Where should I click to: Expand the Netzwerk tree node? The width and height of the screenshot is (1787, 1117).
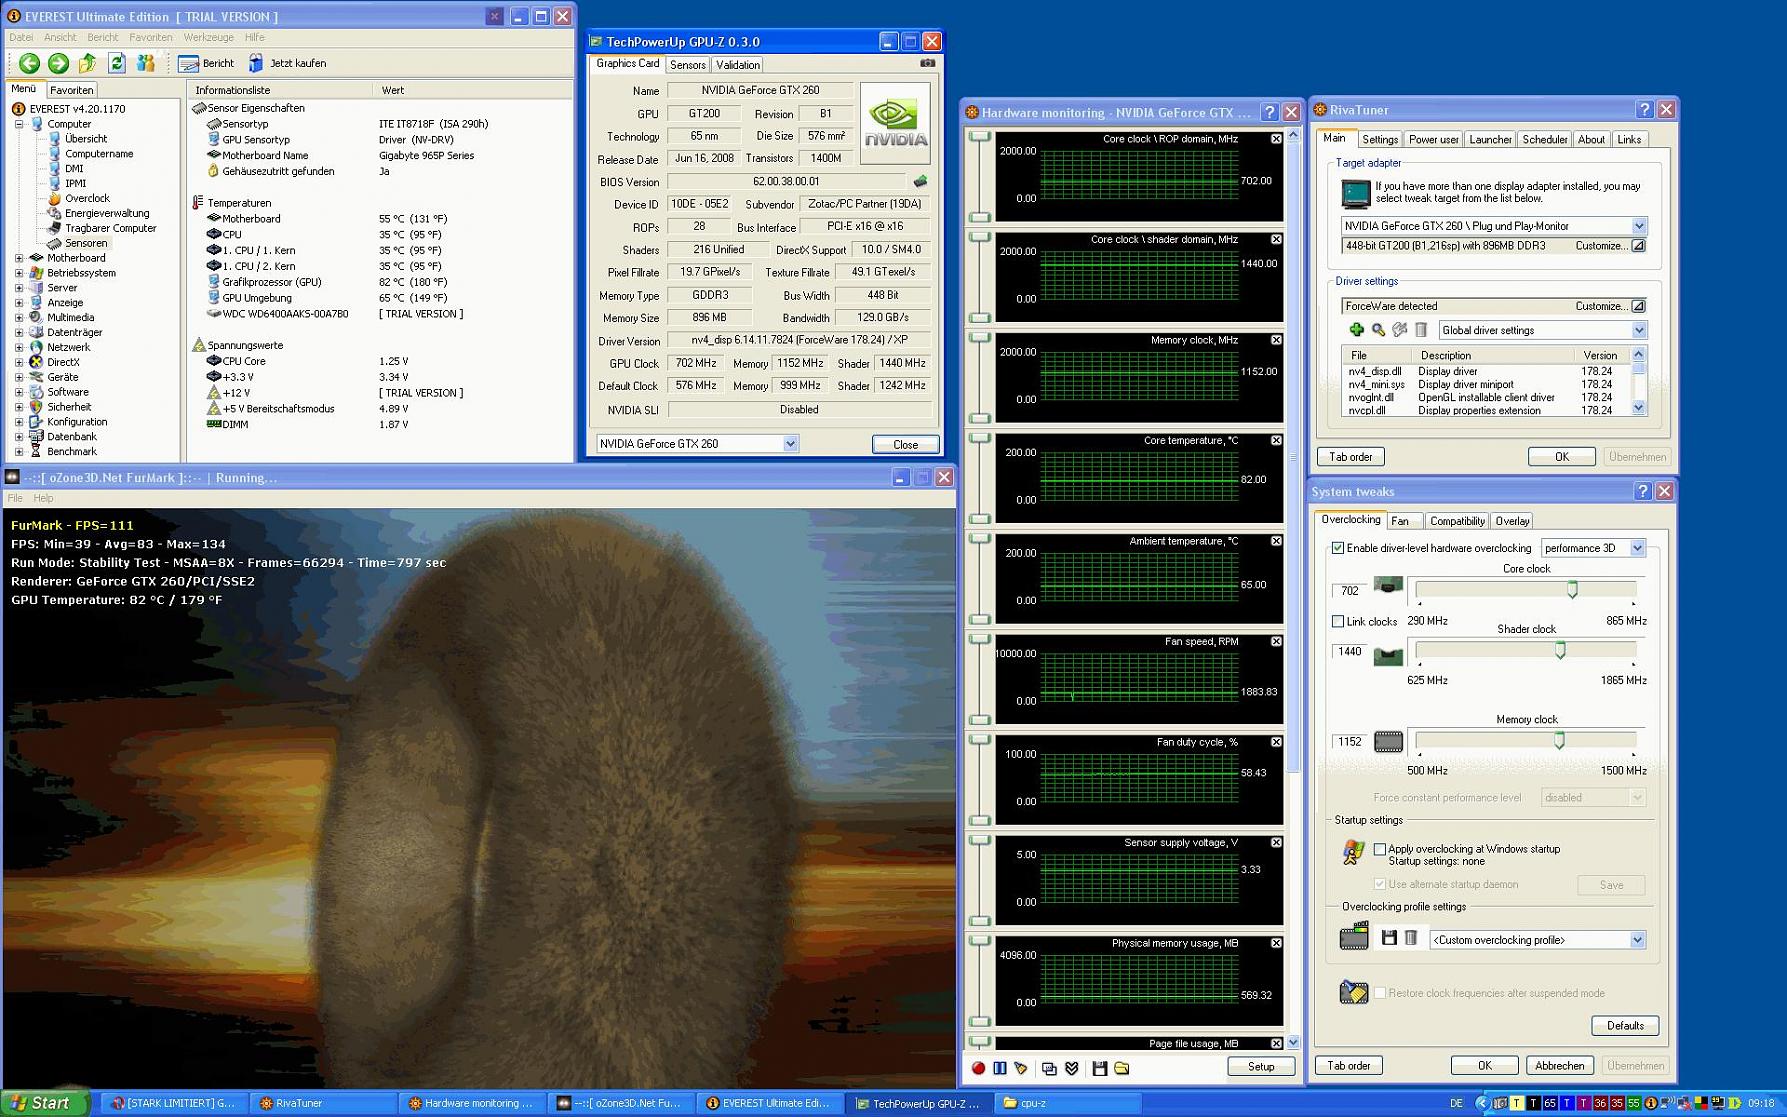[x=19, y=347]
